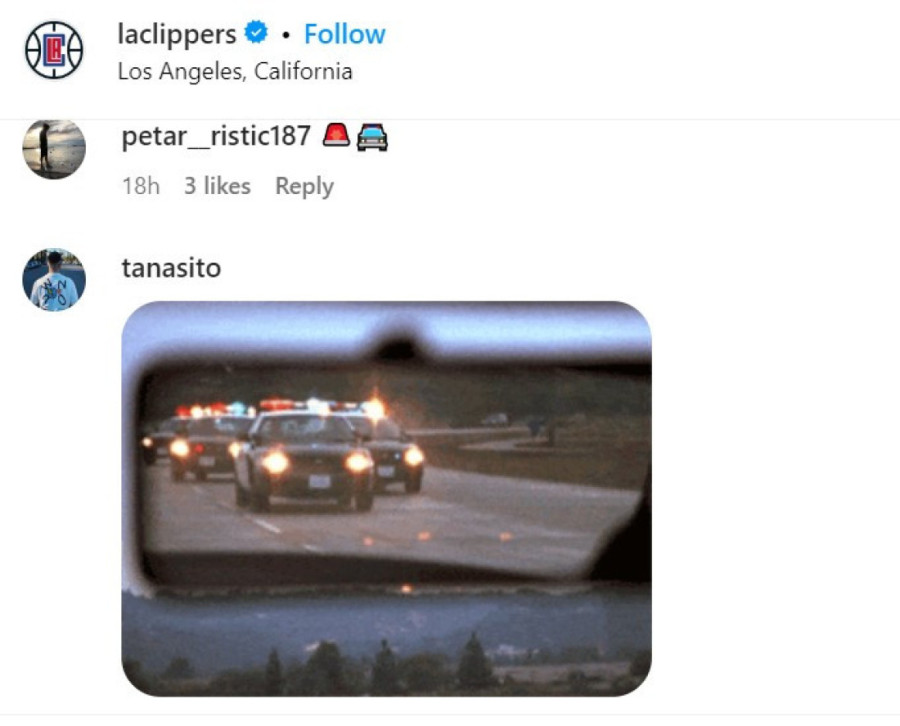Click the mirror mount at top of GIF

(396, 347)
